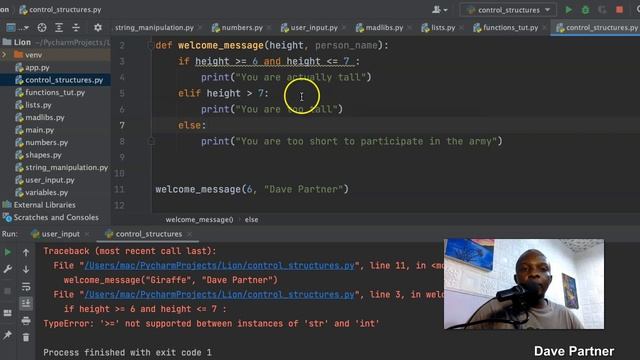Viewport: 640px width, 360px height.
Task: Toggle scroll to end in Run console
Action: [26, 303]
